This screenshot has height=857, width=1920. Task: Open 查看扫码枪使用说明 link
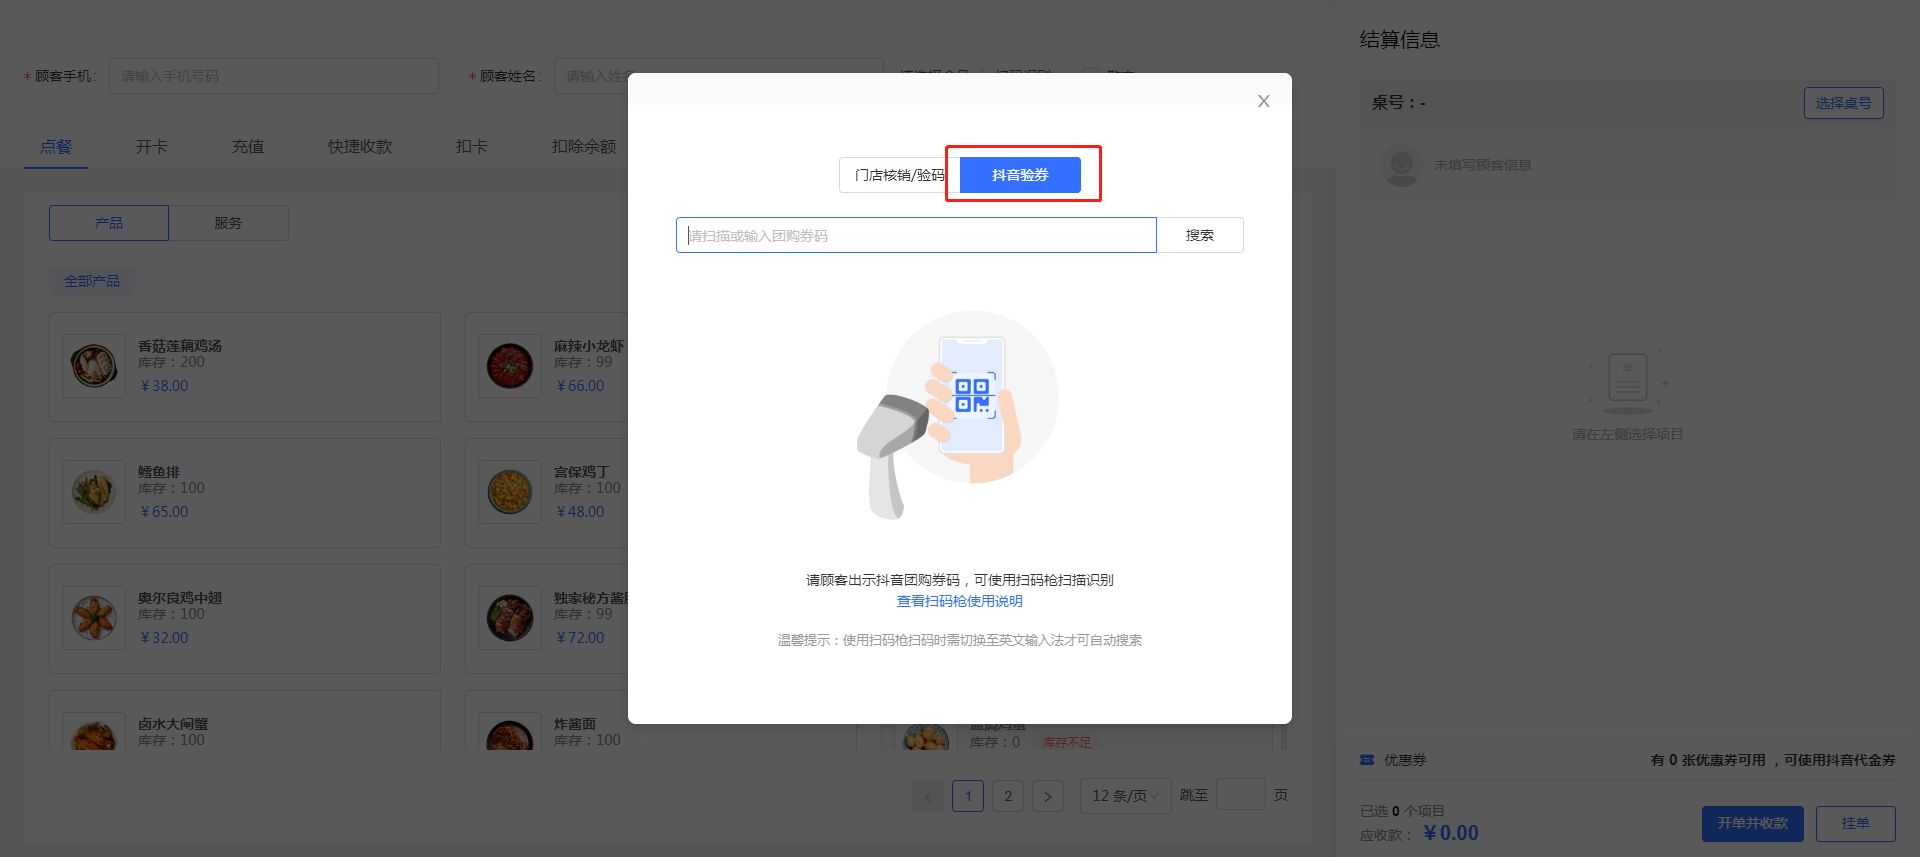959,601
